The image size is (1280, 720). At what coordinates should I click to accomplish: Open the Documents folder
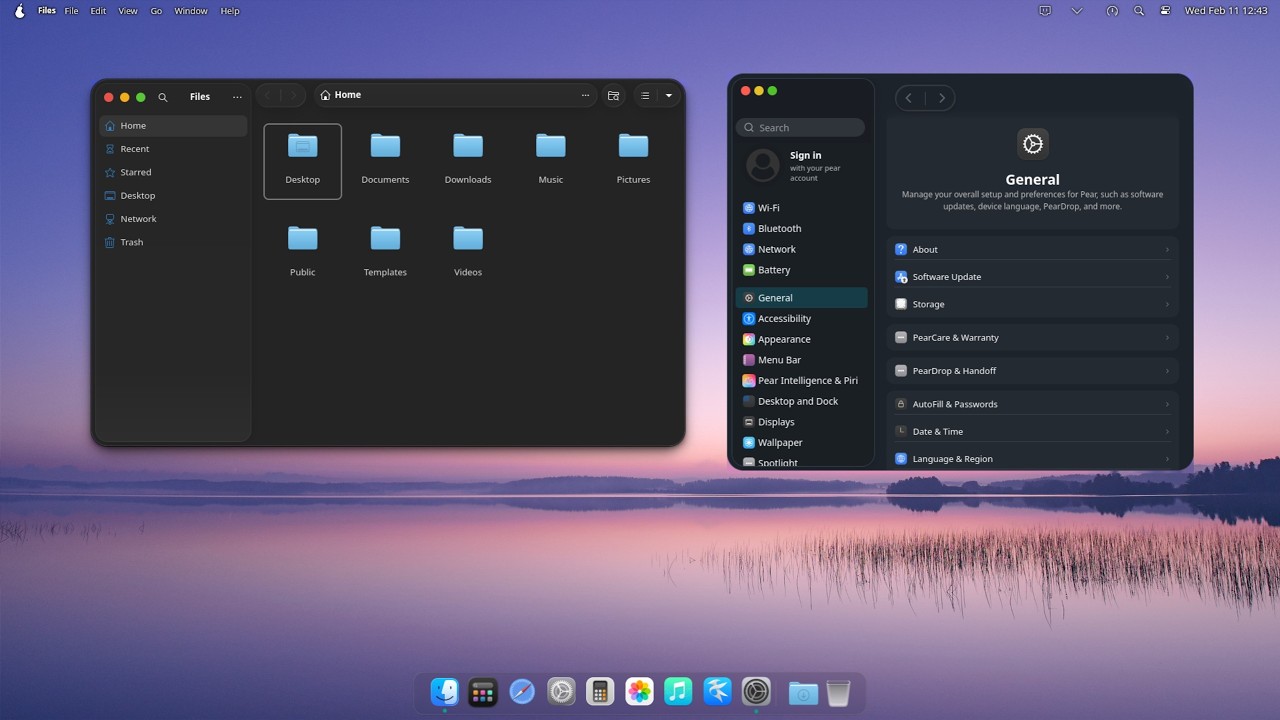point(385,160)
